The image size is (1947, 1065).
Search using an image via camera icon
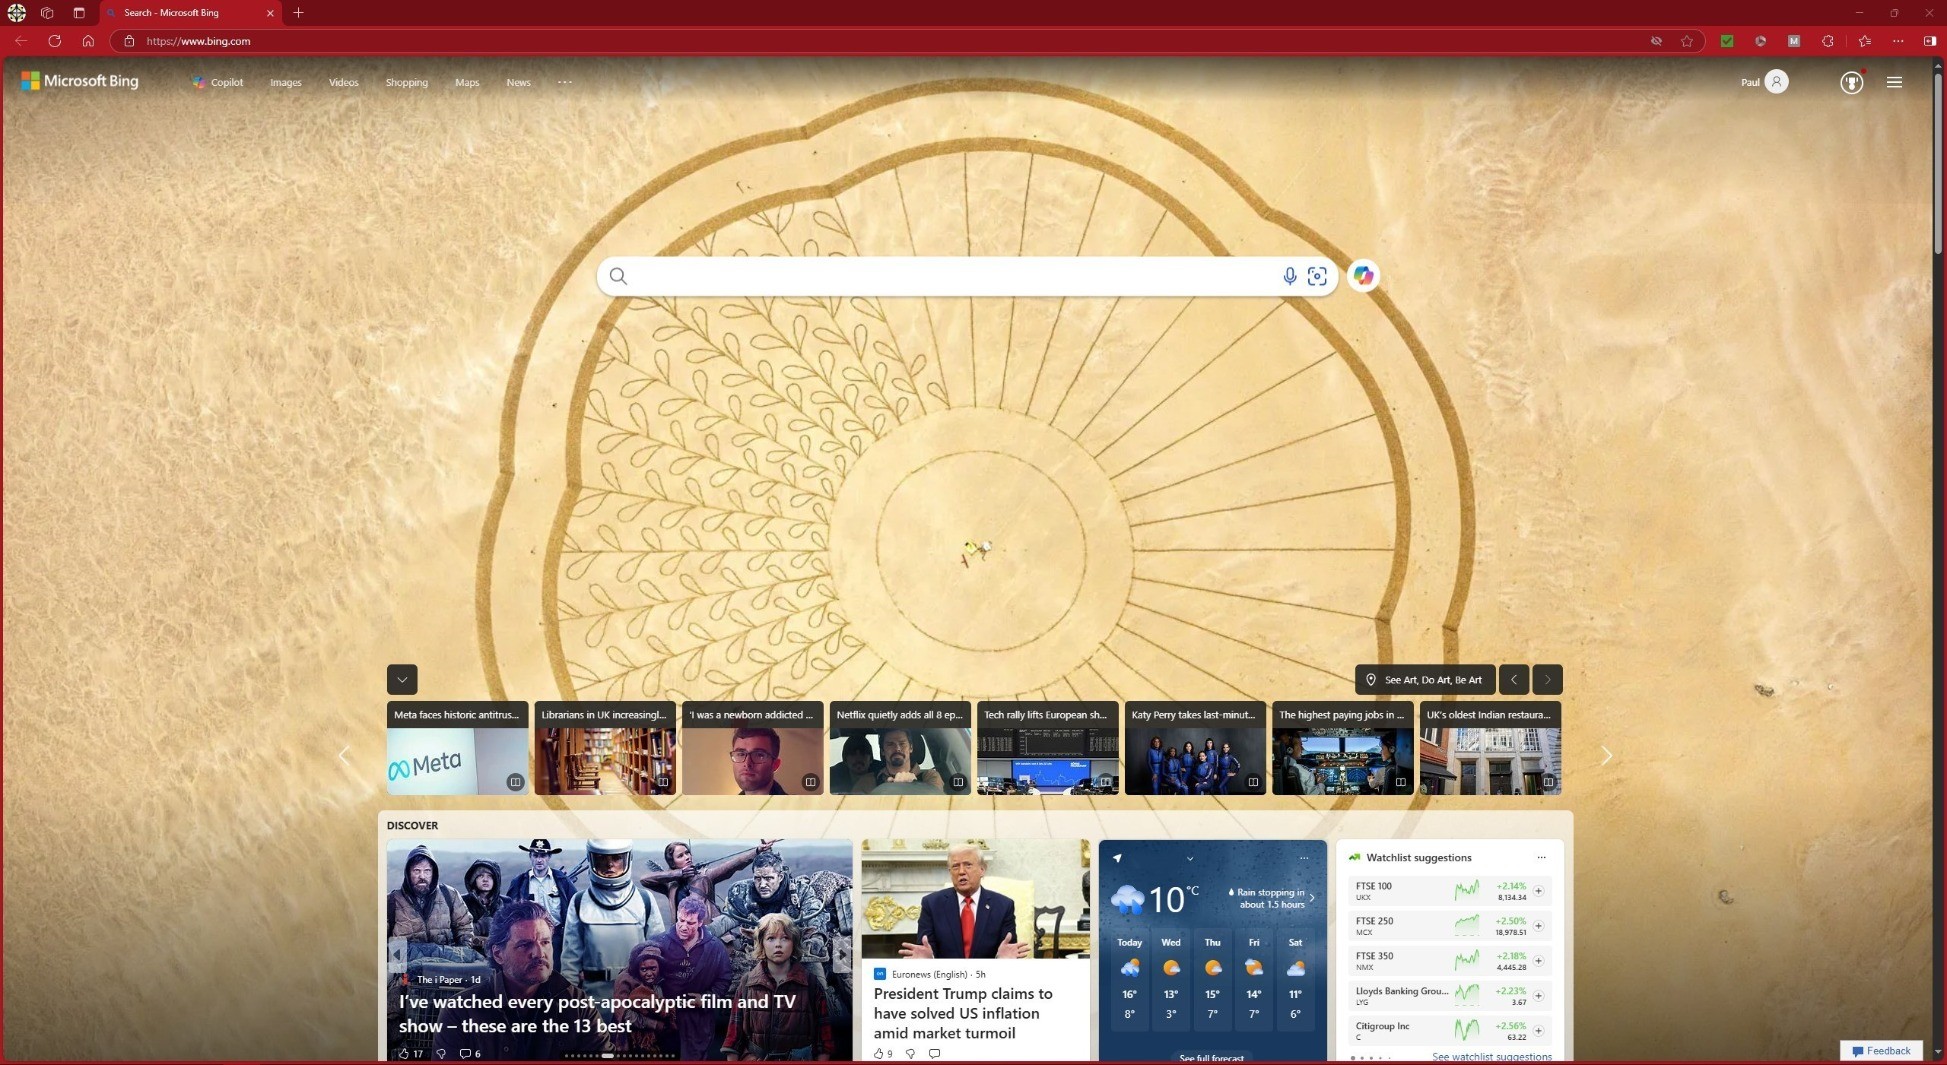click(x=1317, y=276)
